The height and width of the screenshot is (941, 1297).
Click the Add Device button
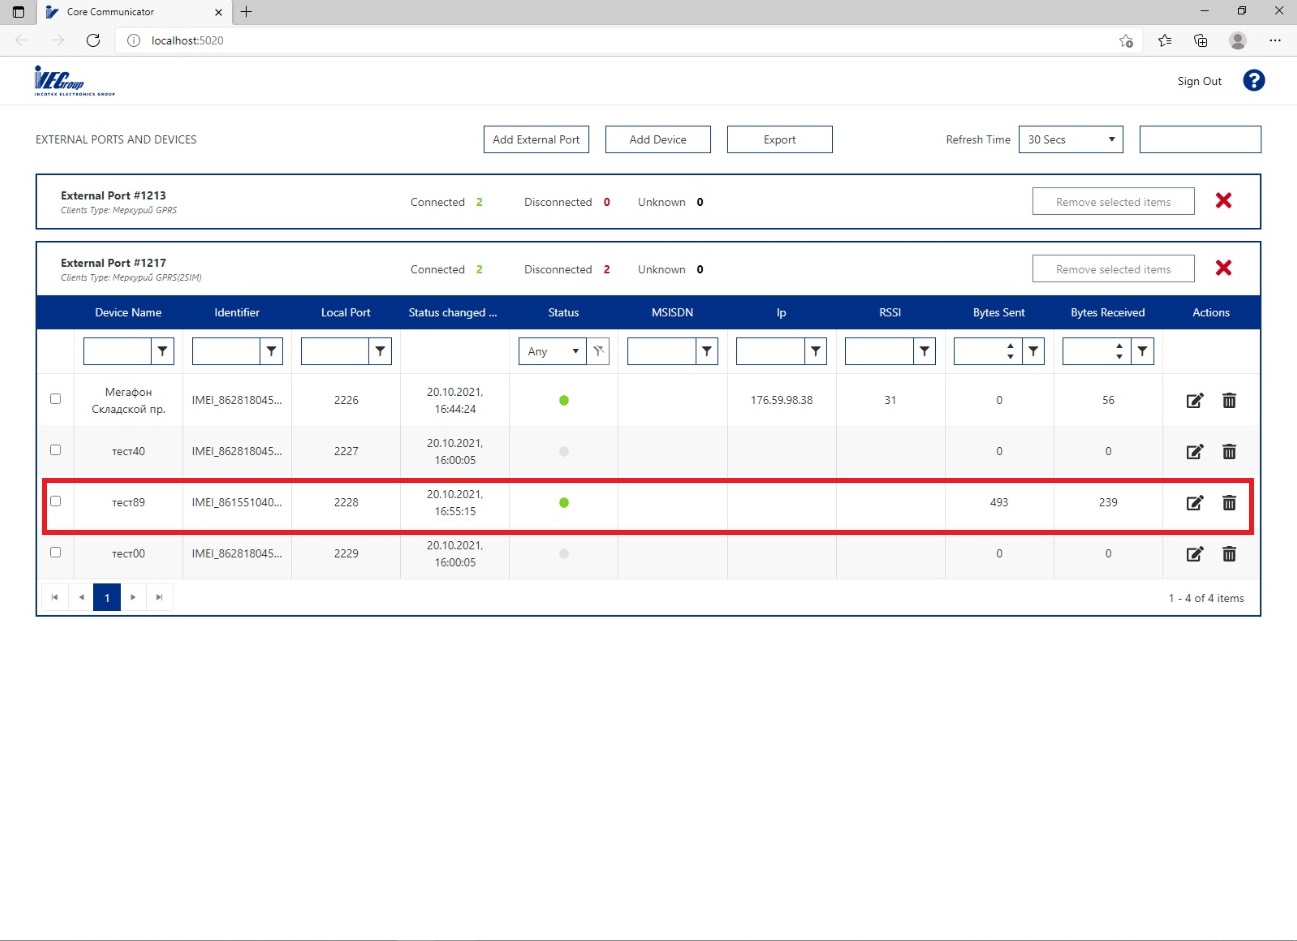coord(658,140)
